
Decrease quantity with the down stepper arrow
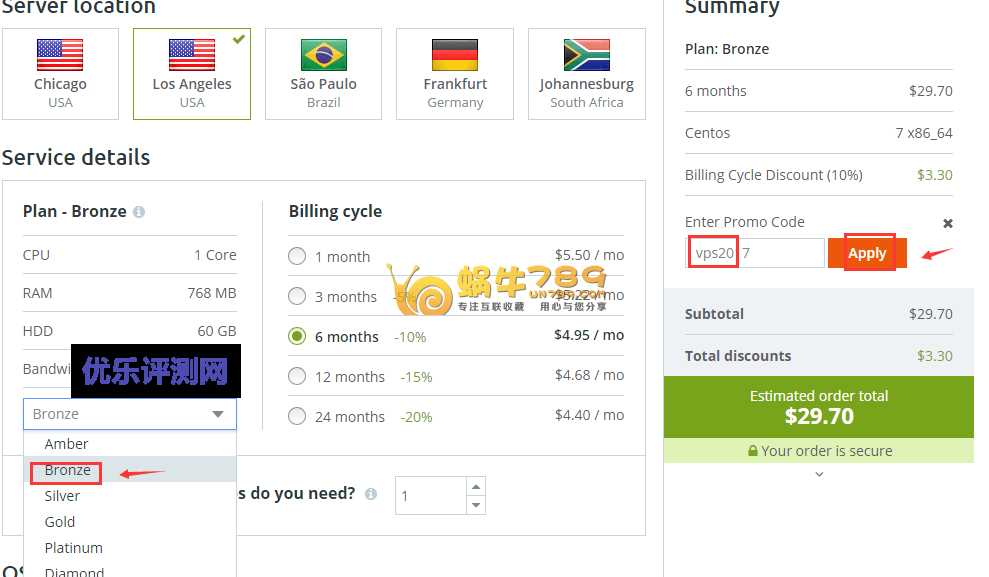coord(476,505)
